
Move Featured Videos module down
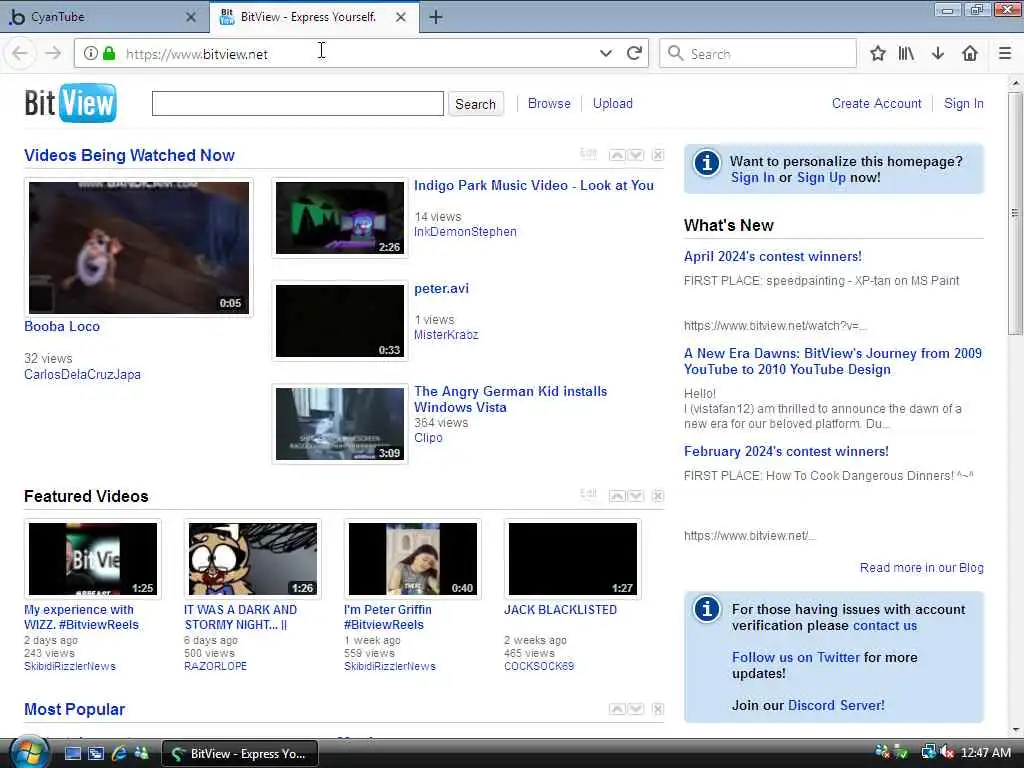point(636,496)
